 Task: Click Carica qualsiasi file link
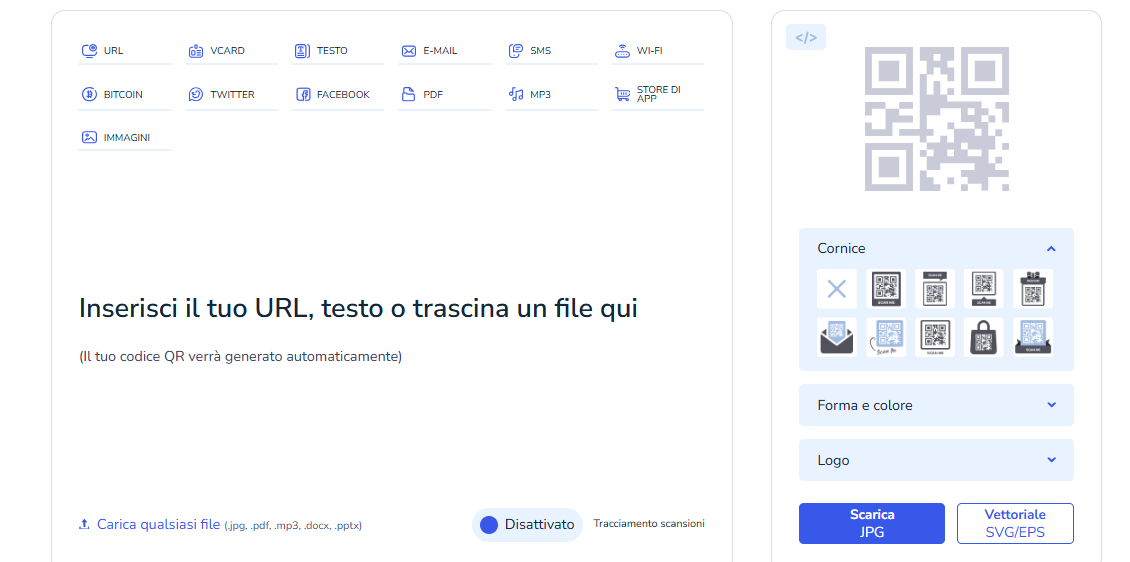(x=159, y=525)
